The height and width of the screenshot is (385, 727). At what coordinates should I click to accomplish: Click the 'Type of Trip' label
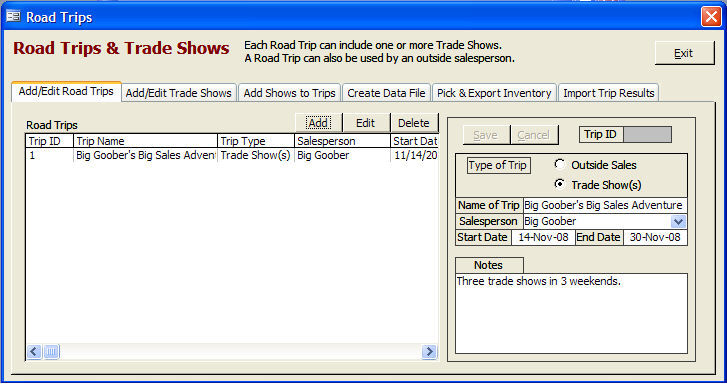498,165
